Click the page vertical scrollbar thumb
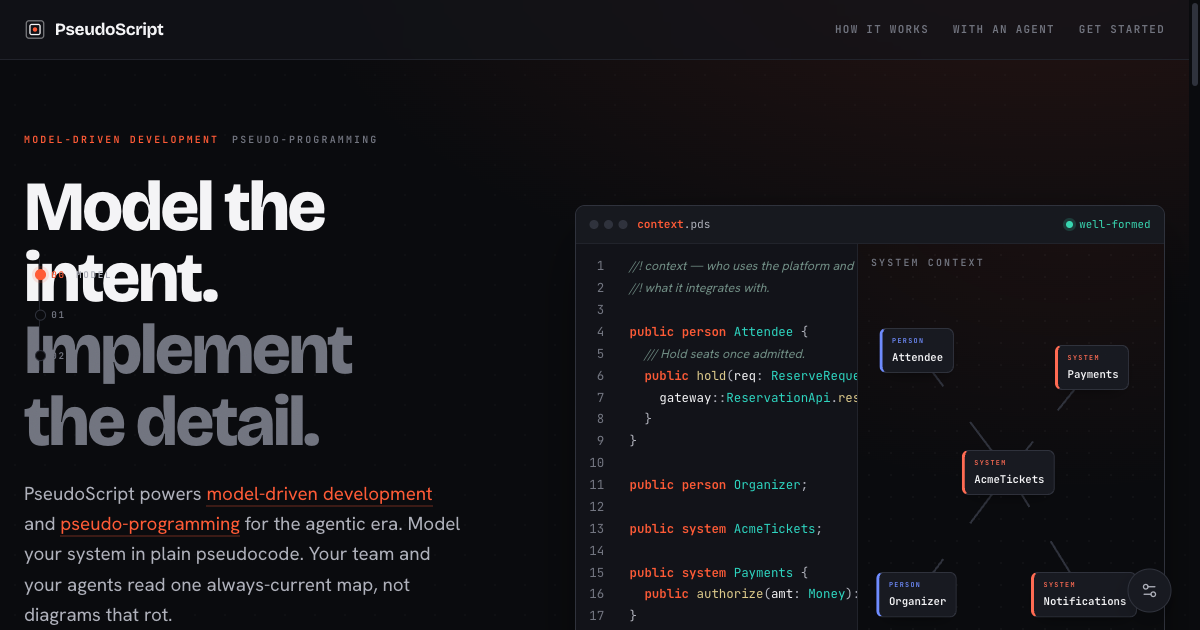 pos(1194,45)
